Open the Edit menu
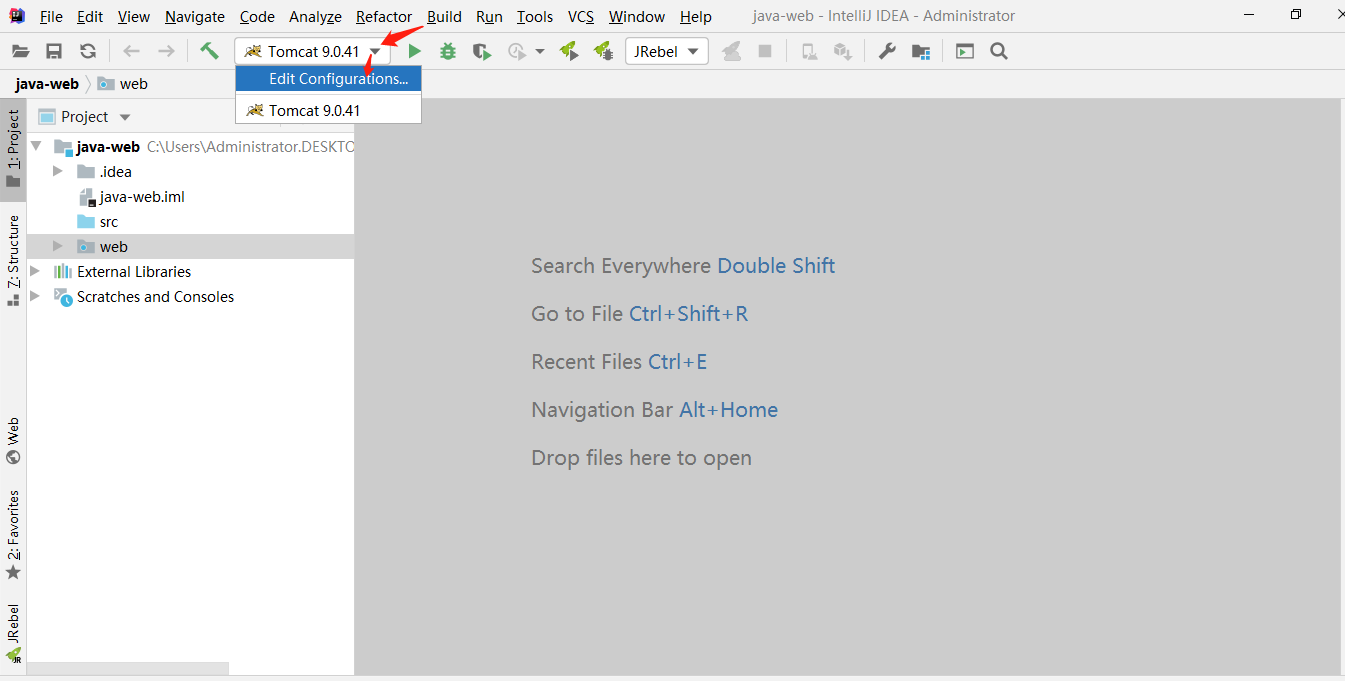This screenshot has width=1345, height=681. [x=90, y=16]
